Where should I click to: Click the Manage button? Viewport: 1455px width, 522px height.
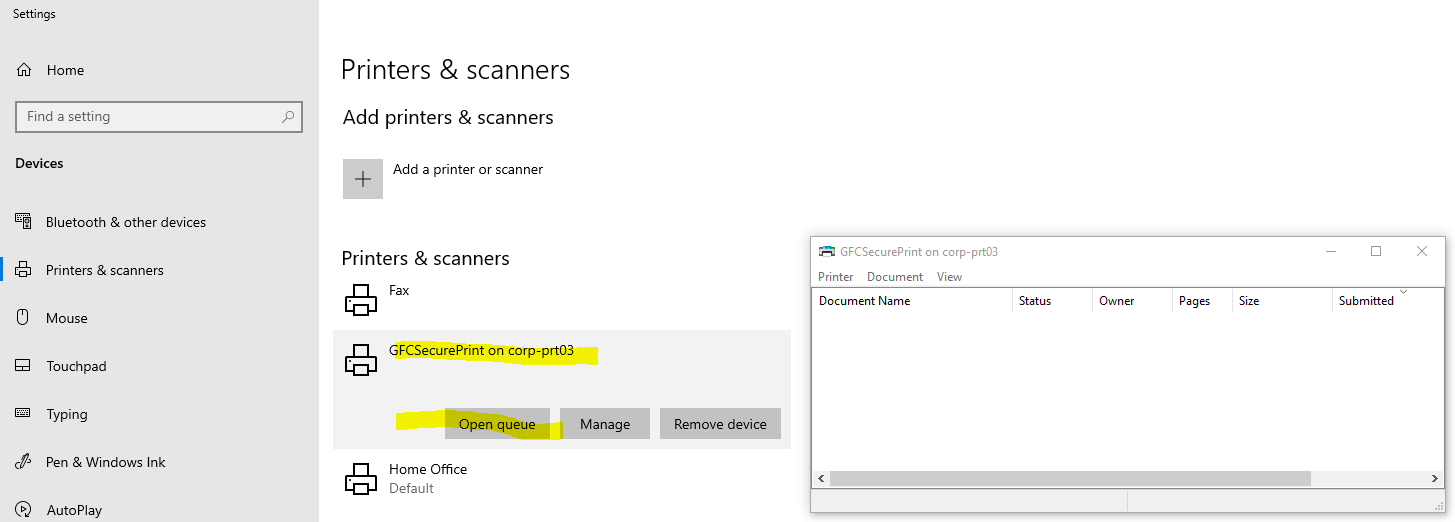[x=604, y=424]
